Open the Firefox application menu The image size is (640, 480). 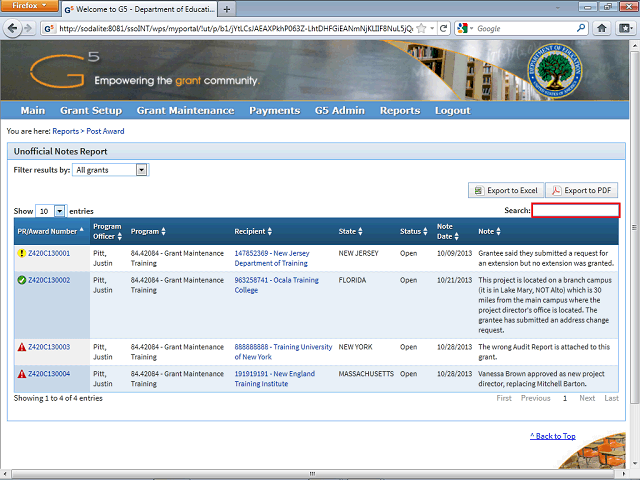30,7
